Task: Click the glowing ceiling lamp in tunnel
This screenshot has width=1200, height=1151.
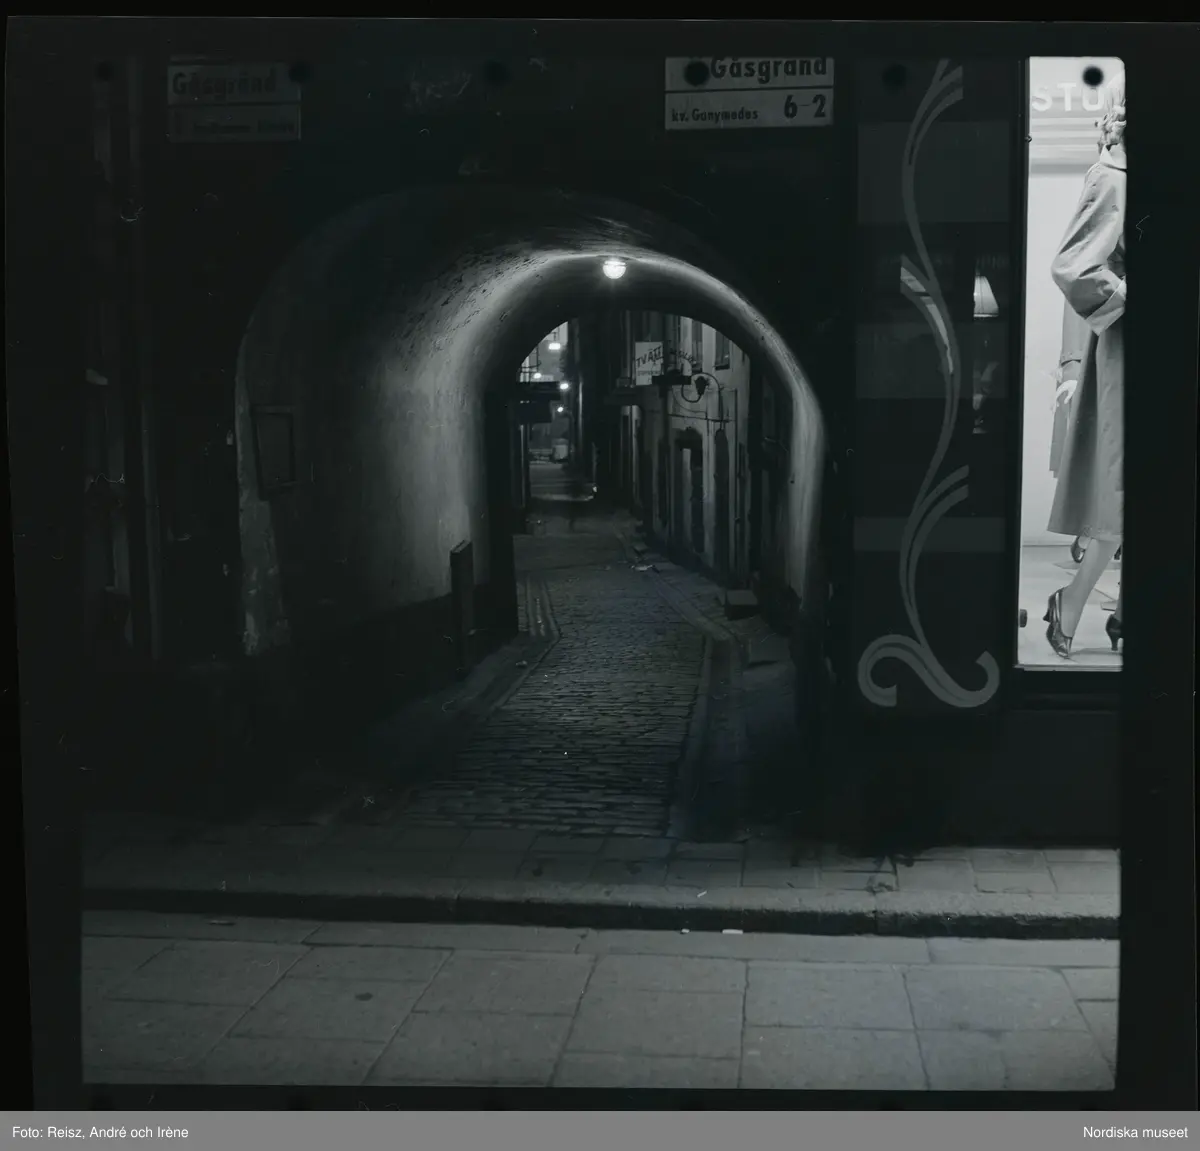Action: pyautogui.click(x=613, y=268)
